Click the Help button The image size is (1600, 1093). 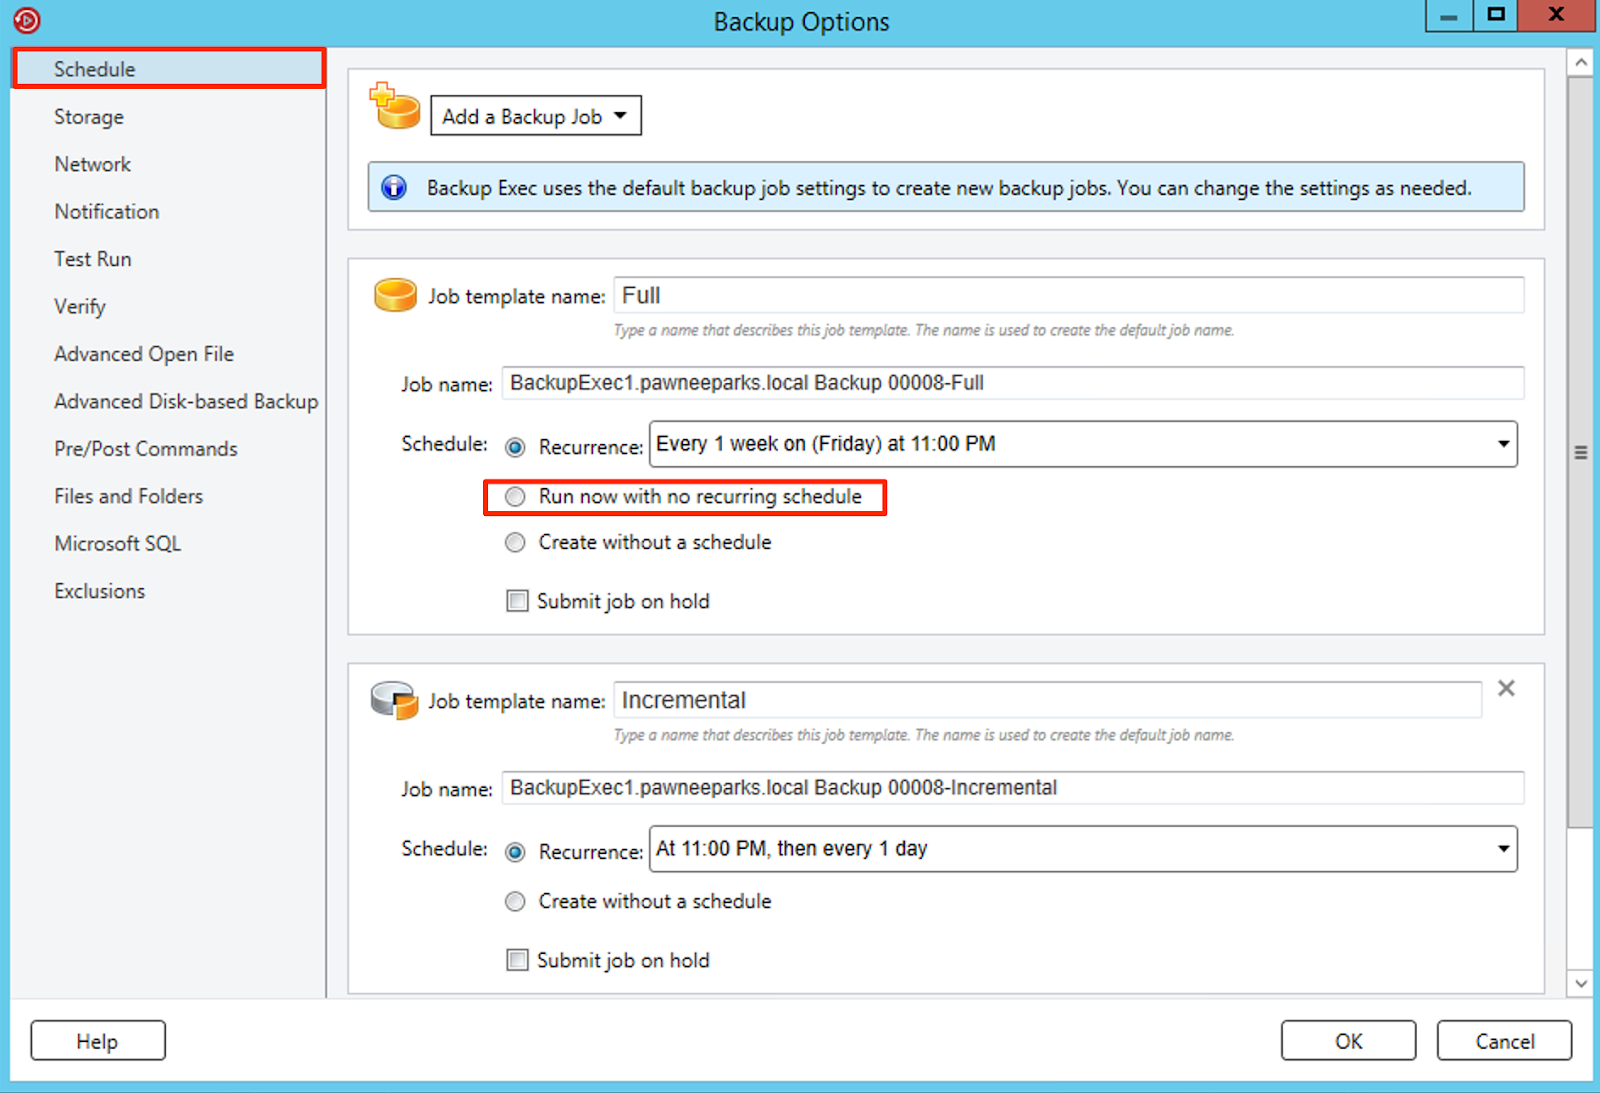(x=98, y=1041)
